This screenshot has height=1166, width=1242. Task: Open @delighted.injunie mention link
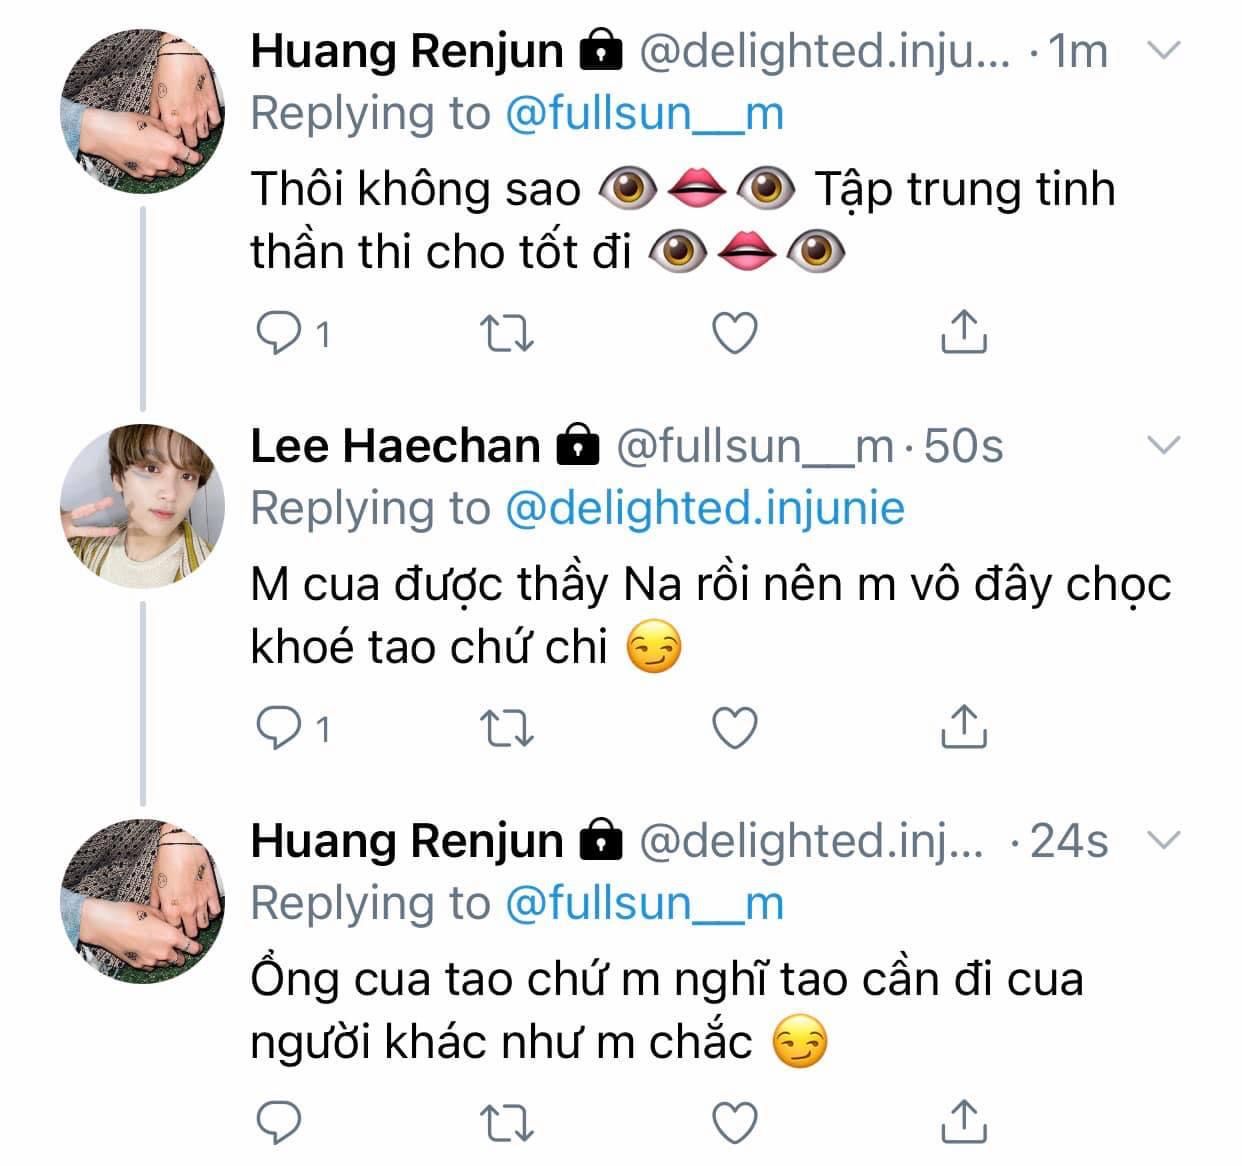coord(704,508)
